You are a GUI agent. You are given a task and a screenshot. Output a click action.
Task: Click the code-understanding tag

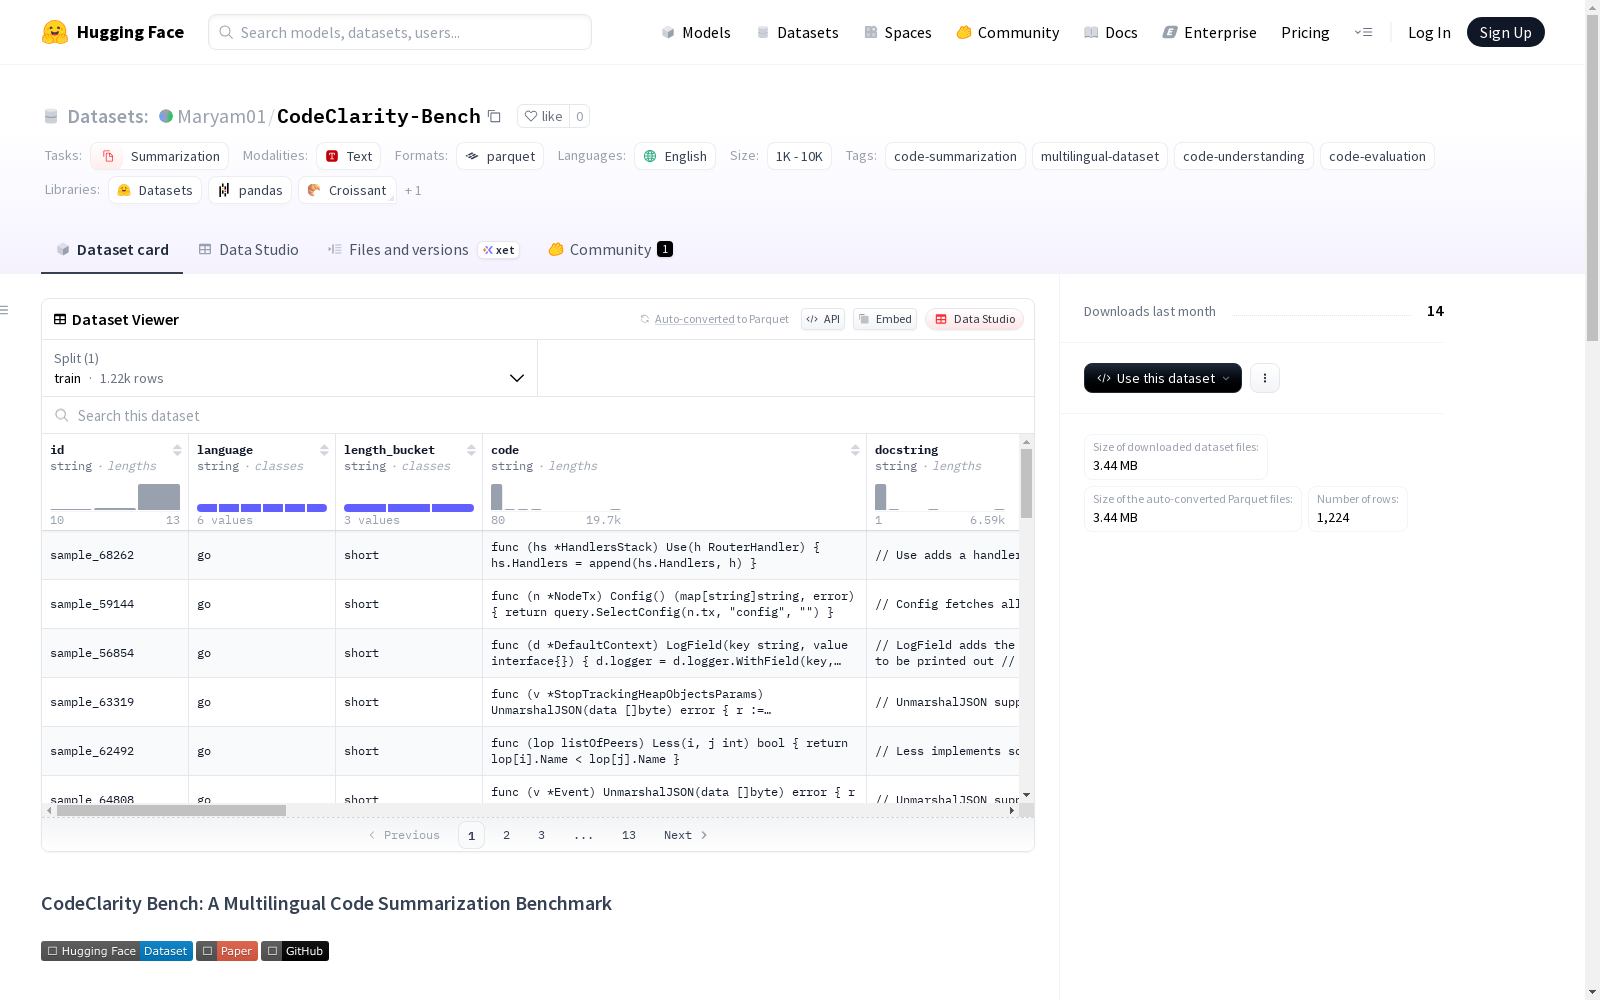tap(1244, 156)
